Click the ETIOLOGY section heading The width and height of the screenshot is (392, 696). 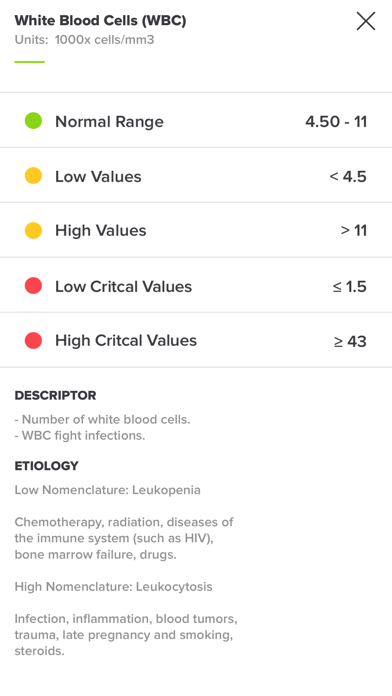pyautogui.click(x=47, y=466)
